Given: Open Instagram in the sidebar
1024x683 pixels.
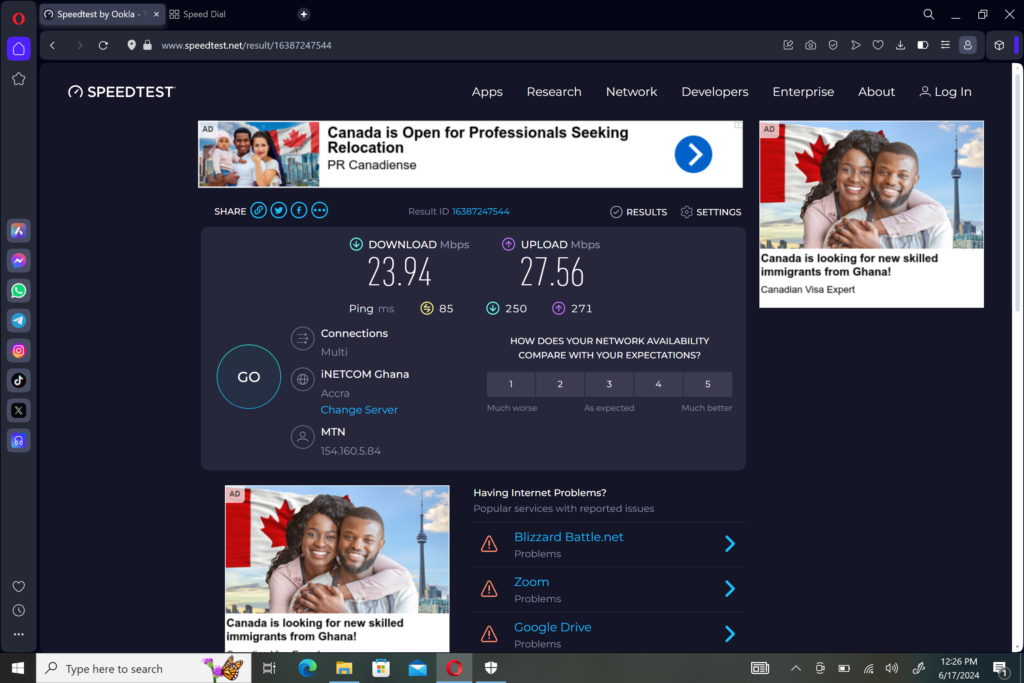Looking at the screenshot, I should pyautogui.click(x=18, y=351).
